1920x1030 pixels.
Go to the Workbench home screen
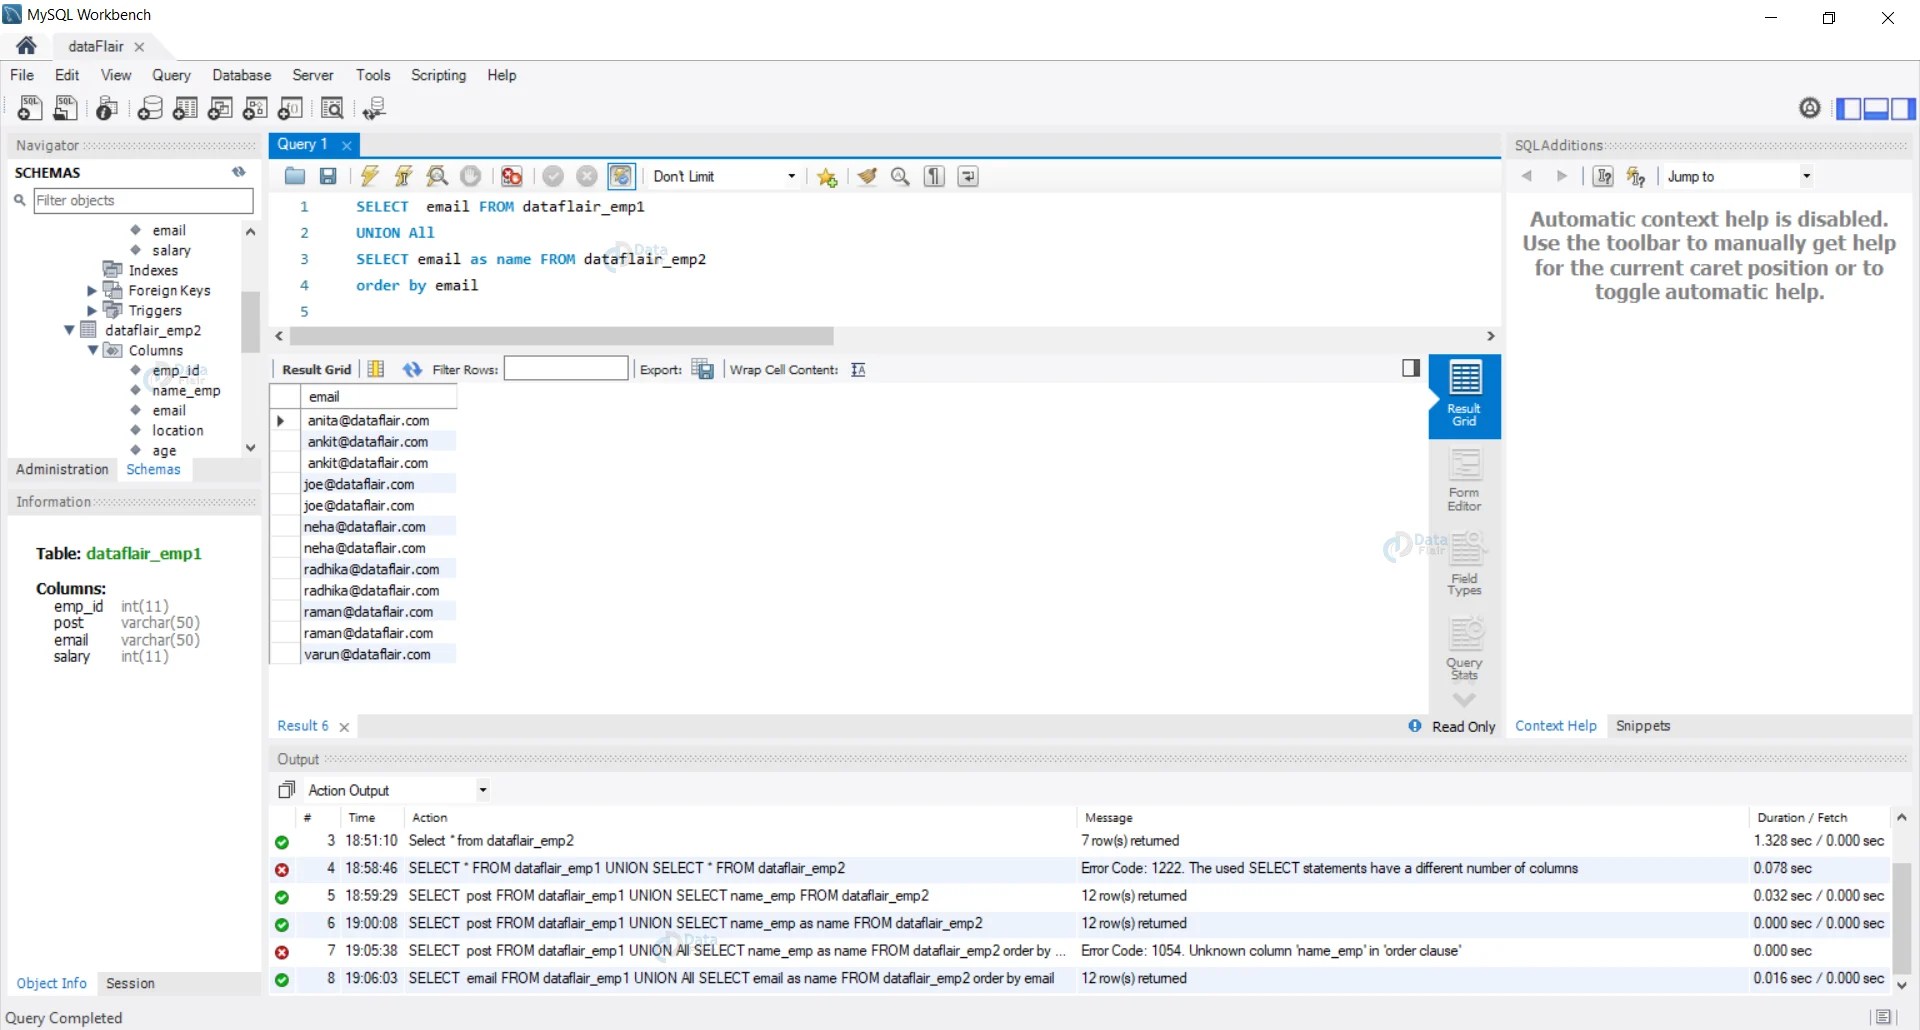27,46
